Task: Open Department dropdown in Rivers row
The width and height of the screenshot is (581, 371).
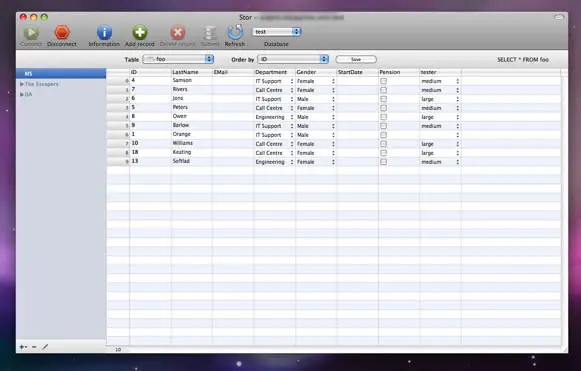Action: coord(274,90)
